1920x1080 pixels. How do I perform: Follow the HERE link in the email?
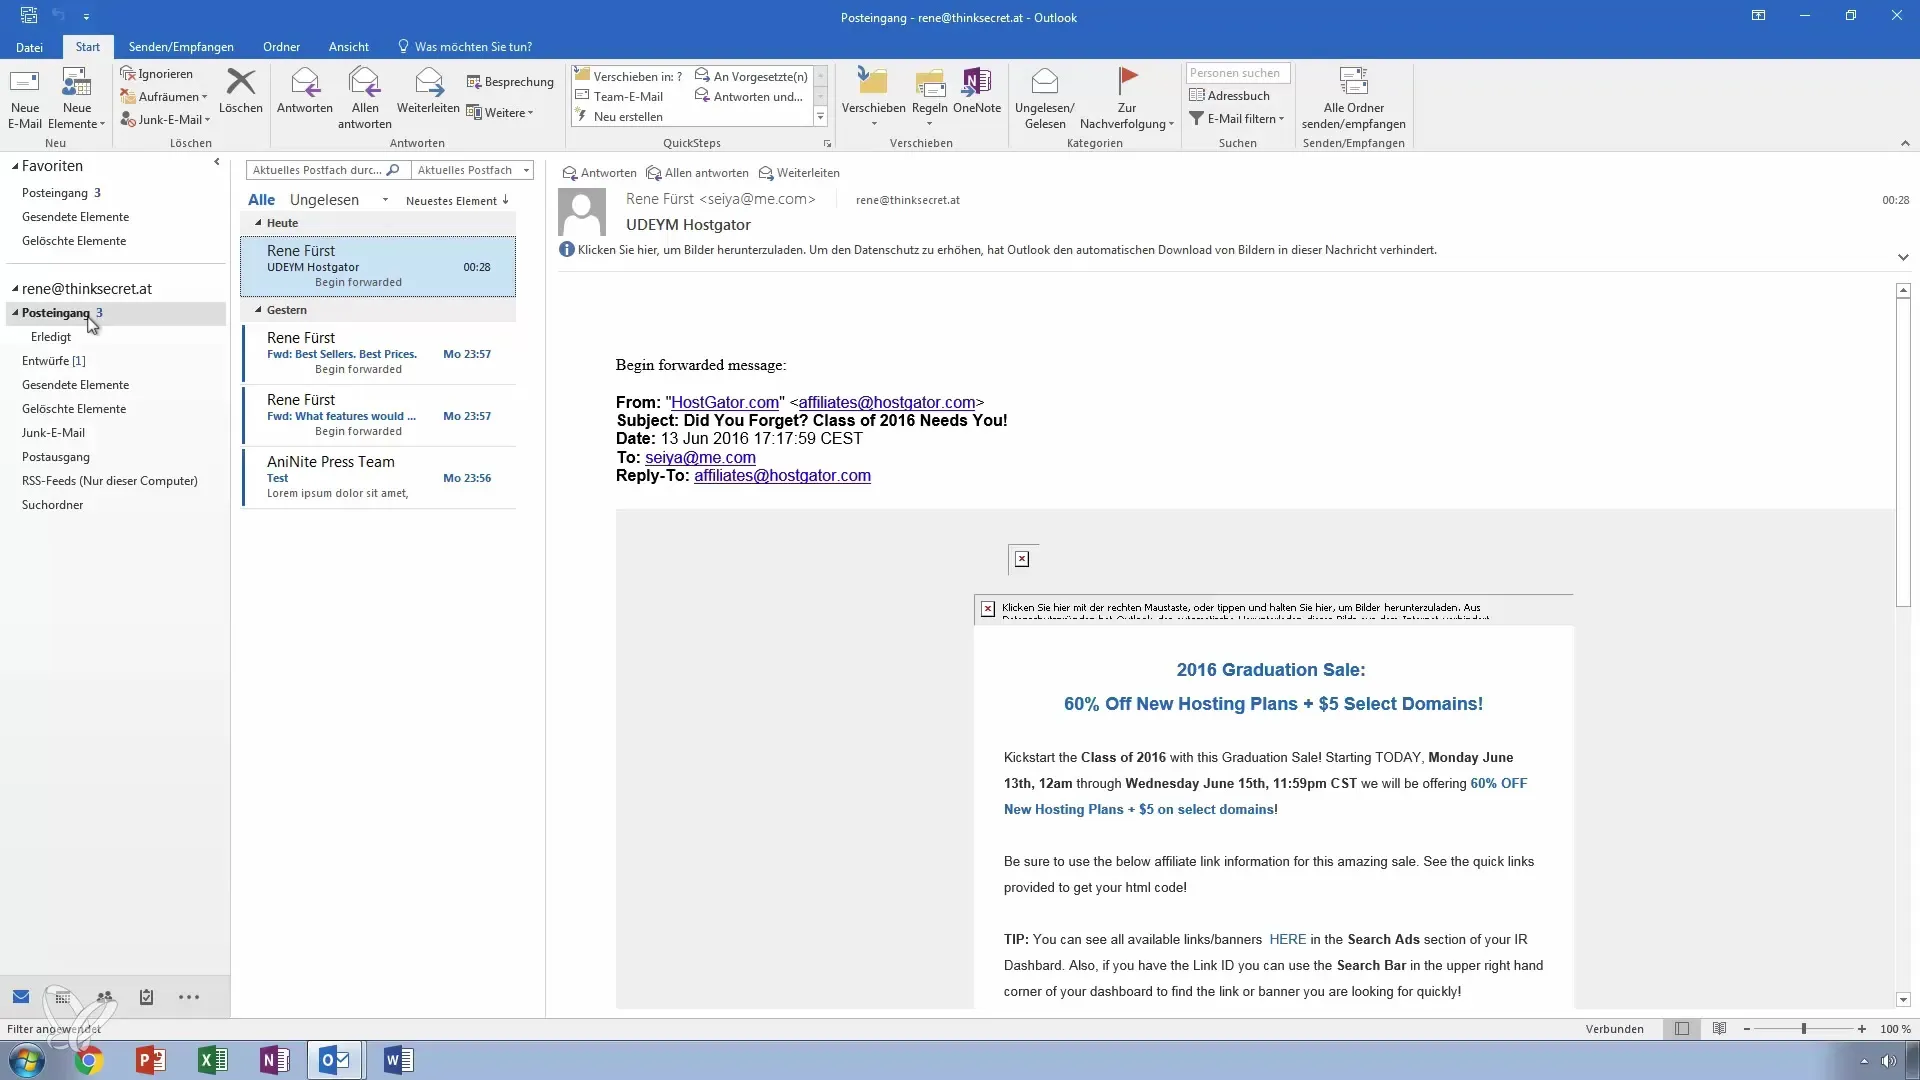coord(1287,940)
